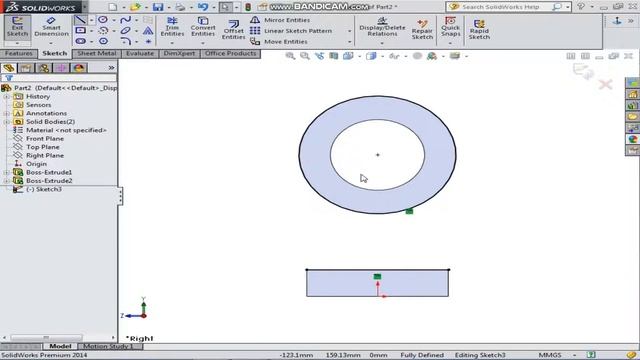Select Front Plane in the tree
This screenshot has width=640, height=360.
coord(45,139)
